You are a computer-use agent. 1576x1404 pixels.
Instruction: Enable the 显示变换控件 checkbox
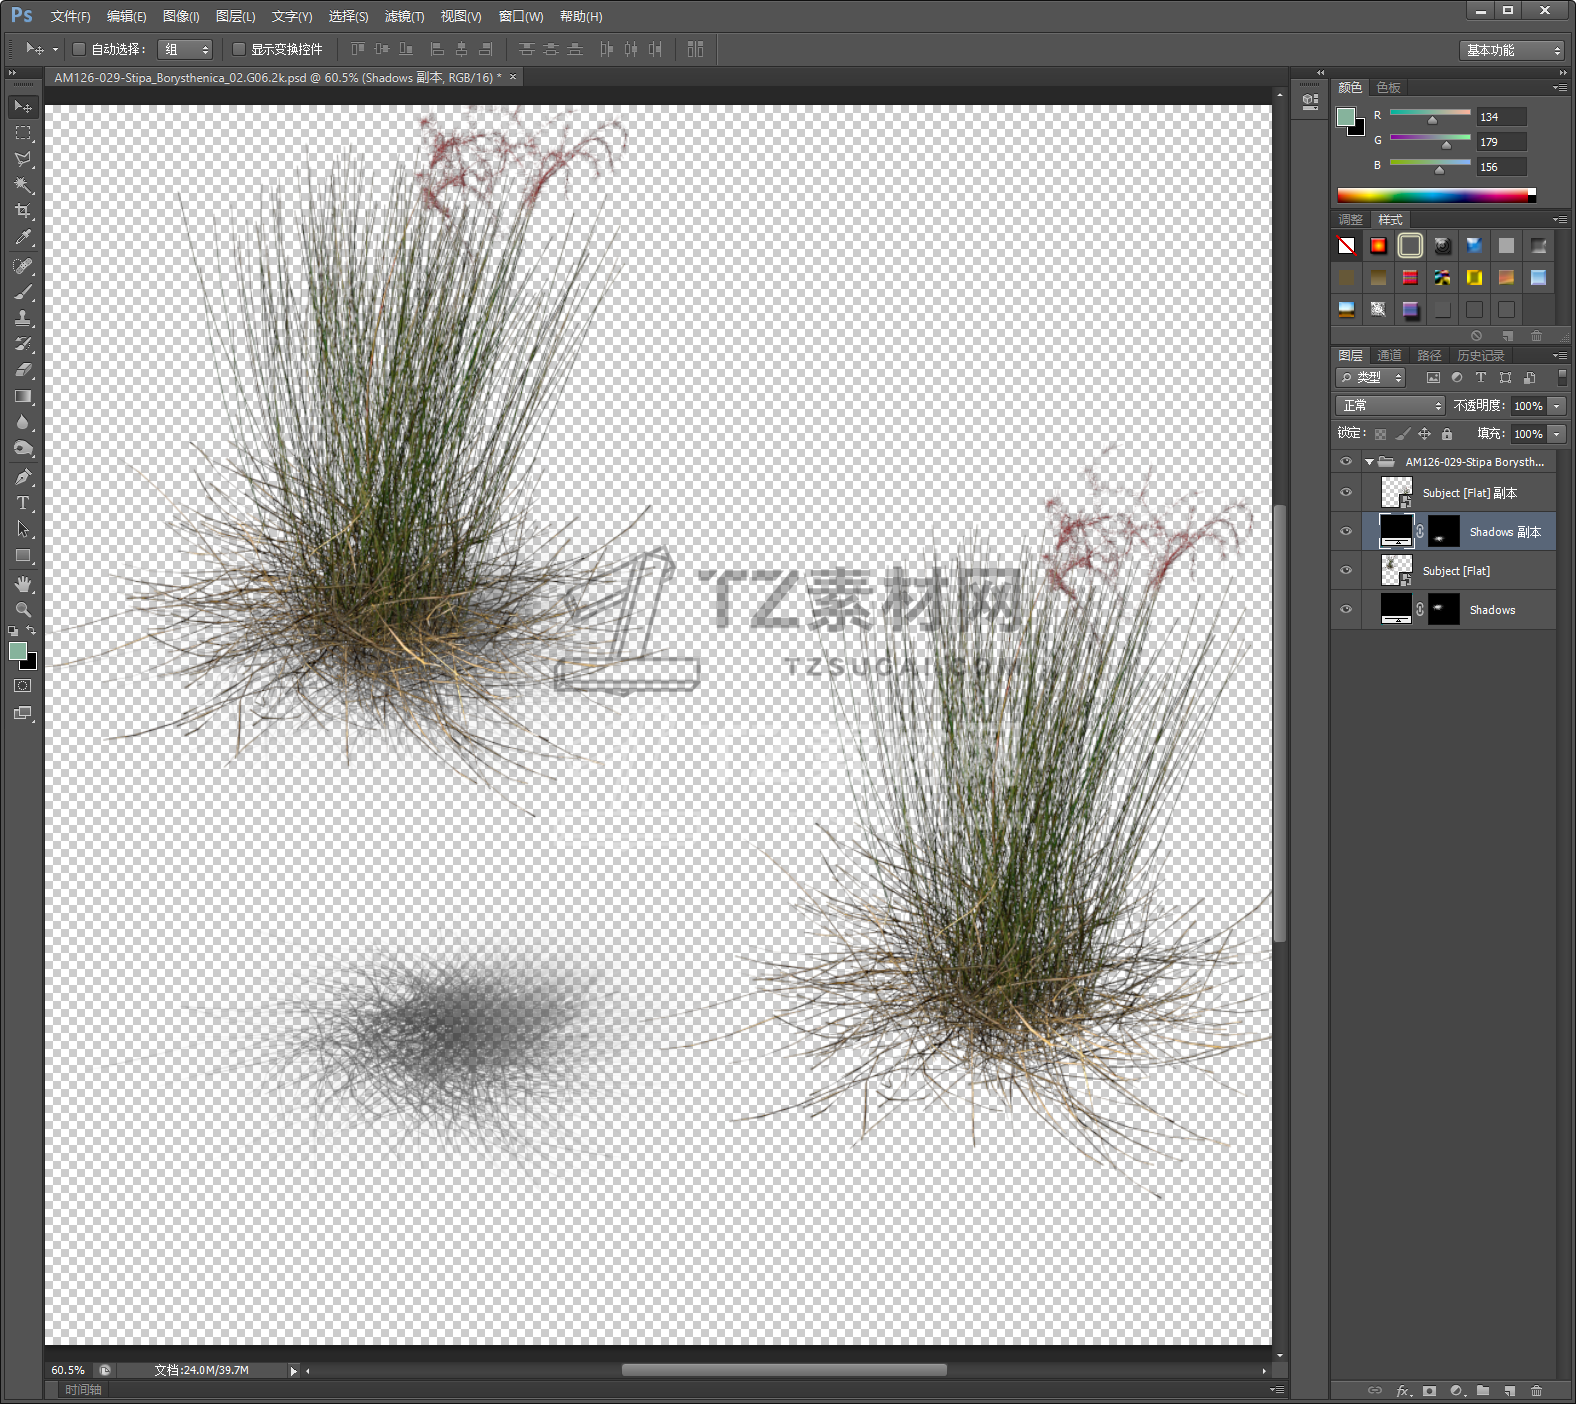[239, 49]
